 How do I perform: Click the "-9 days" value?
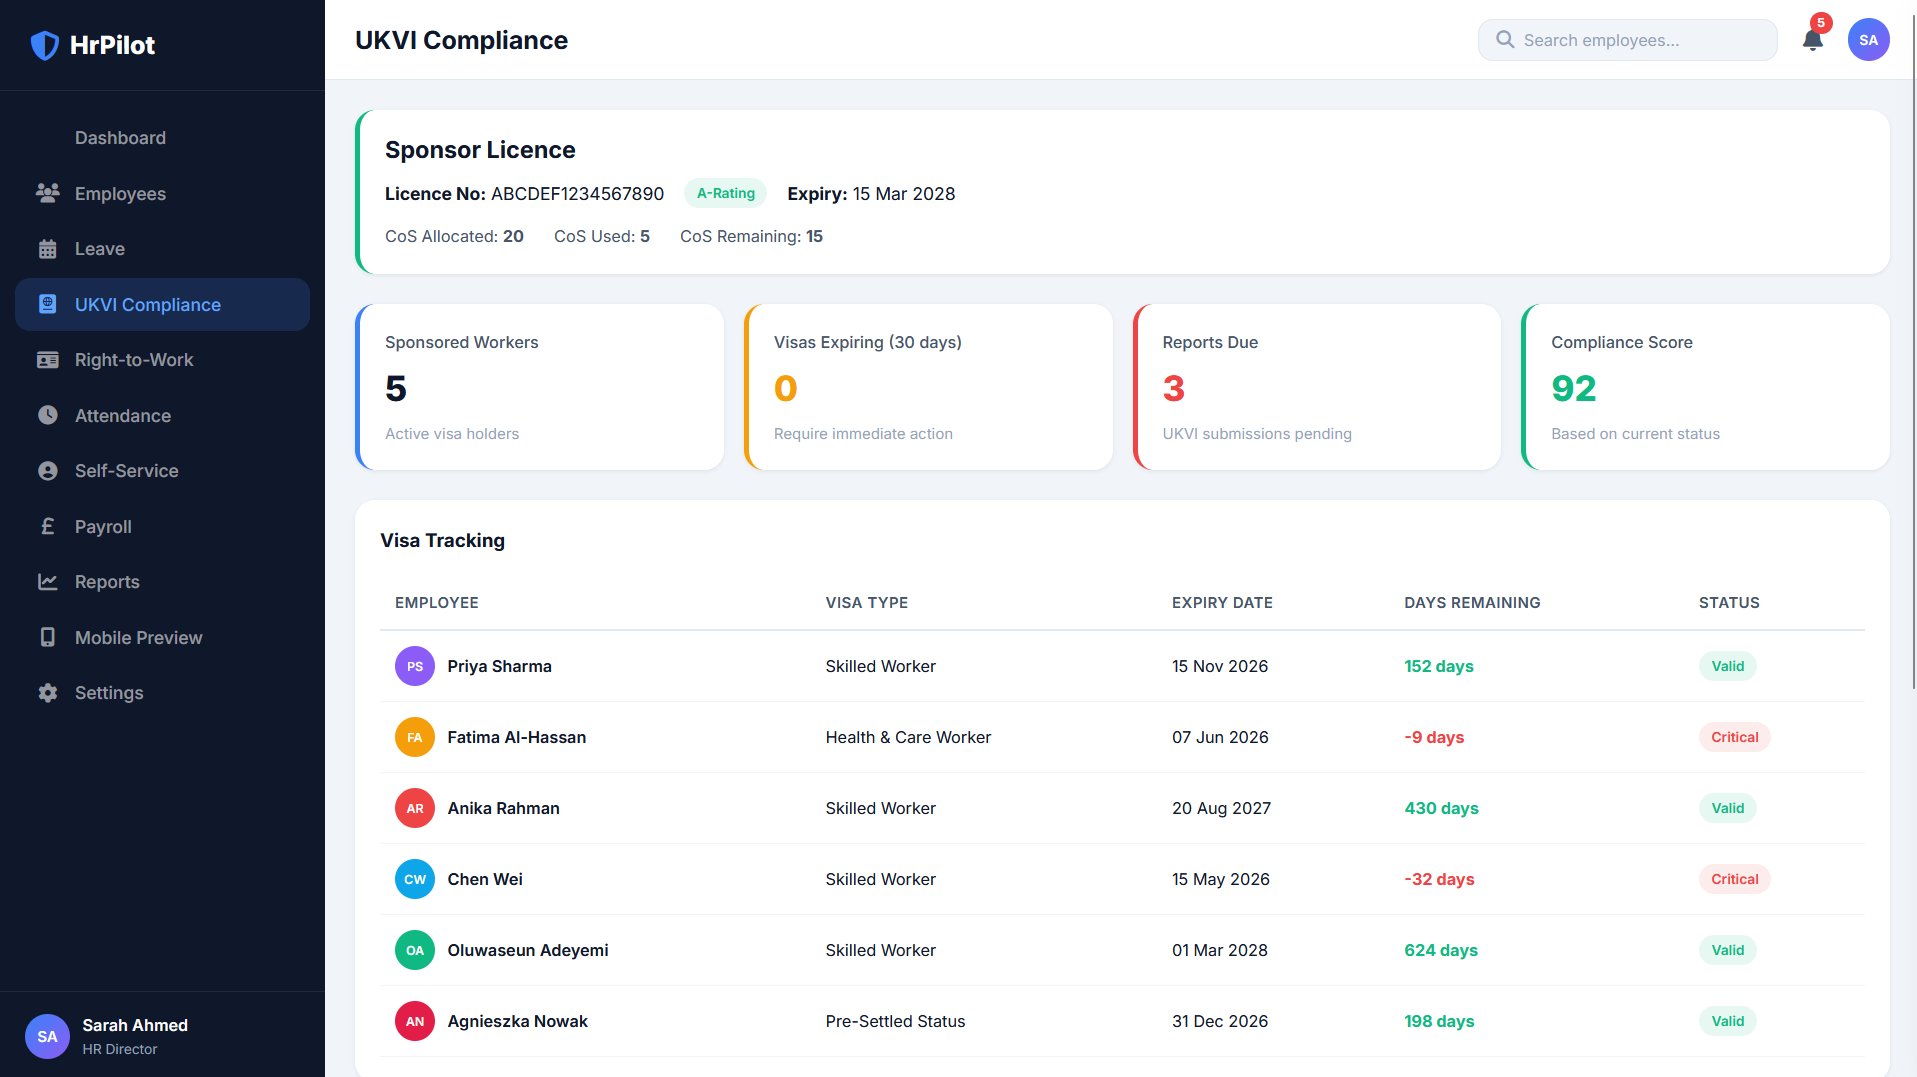(1434, 737)
